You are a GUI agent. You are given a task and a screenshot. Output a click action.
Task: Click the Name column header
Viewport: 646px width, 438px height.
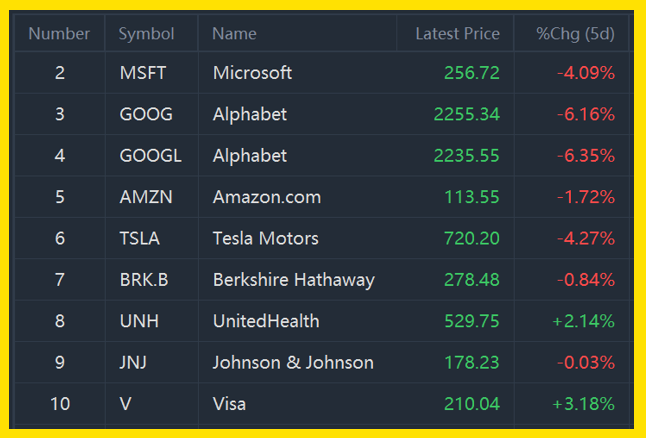234,34
